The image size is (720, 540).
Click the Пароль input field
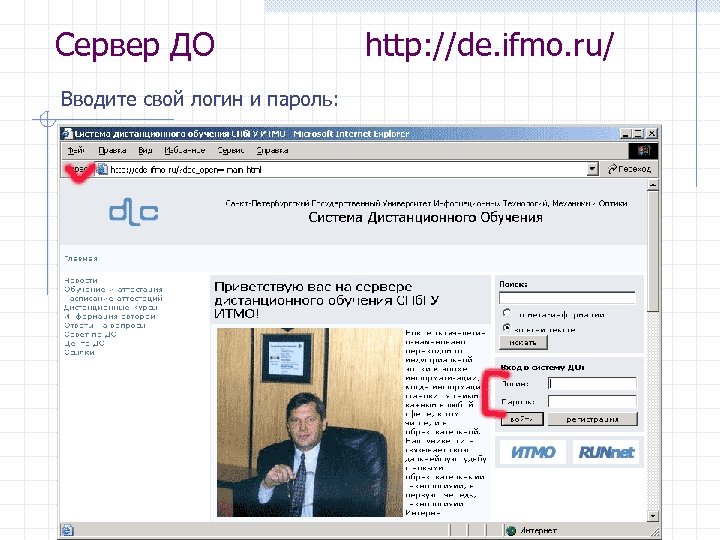pos(592,401)
